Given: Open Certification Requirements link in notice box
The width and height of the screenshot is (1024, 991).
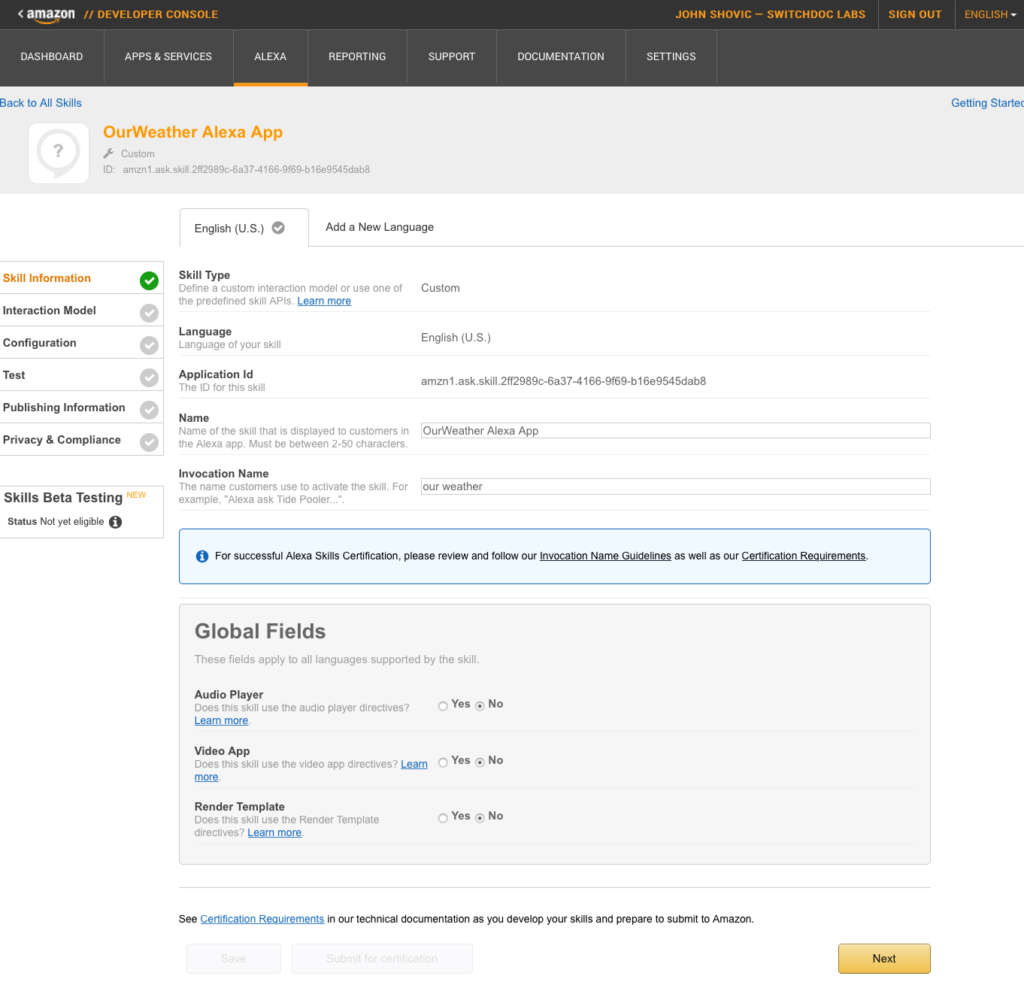Looking at the screenshot, I should coord(803,556).
